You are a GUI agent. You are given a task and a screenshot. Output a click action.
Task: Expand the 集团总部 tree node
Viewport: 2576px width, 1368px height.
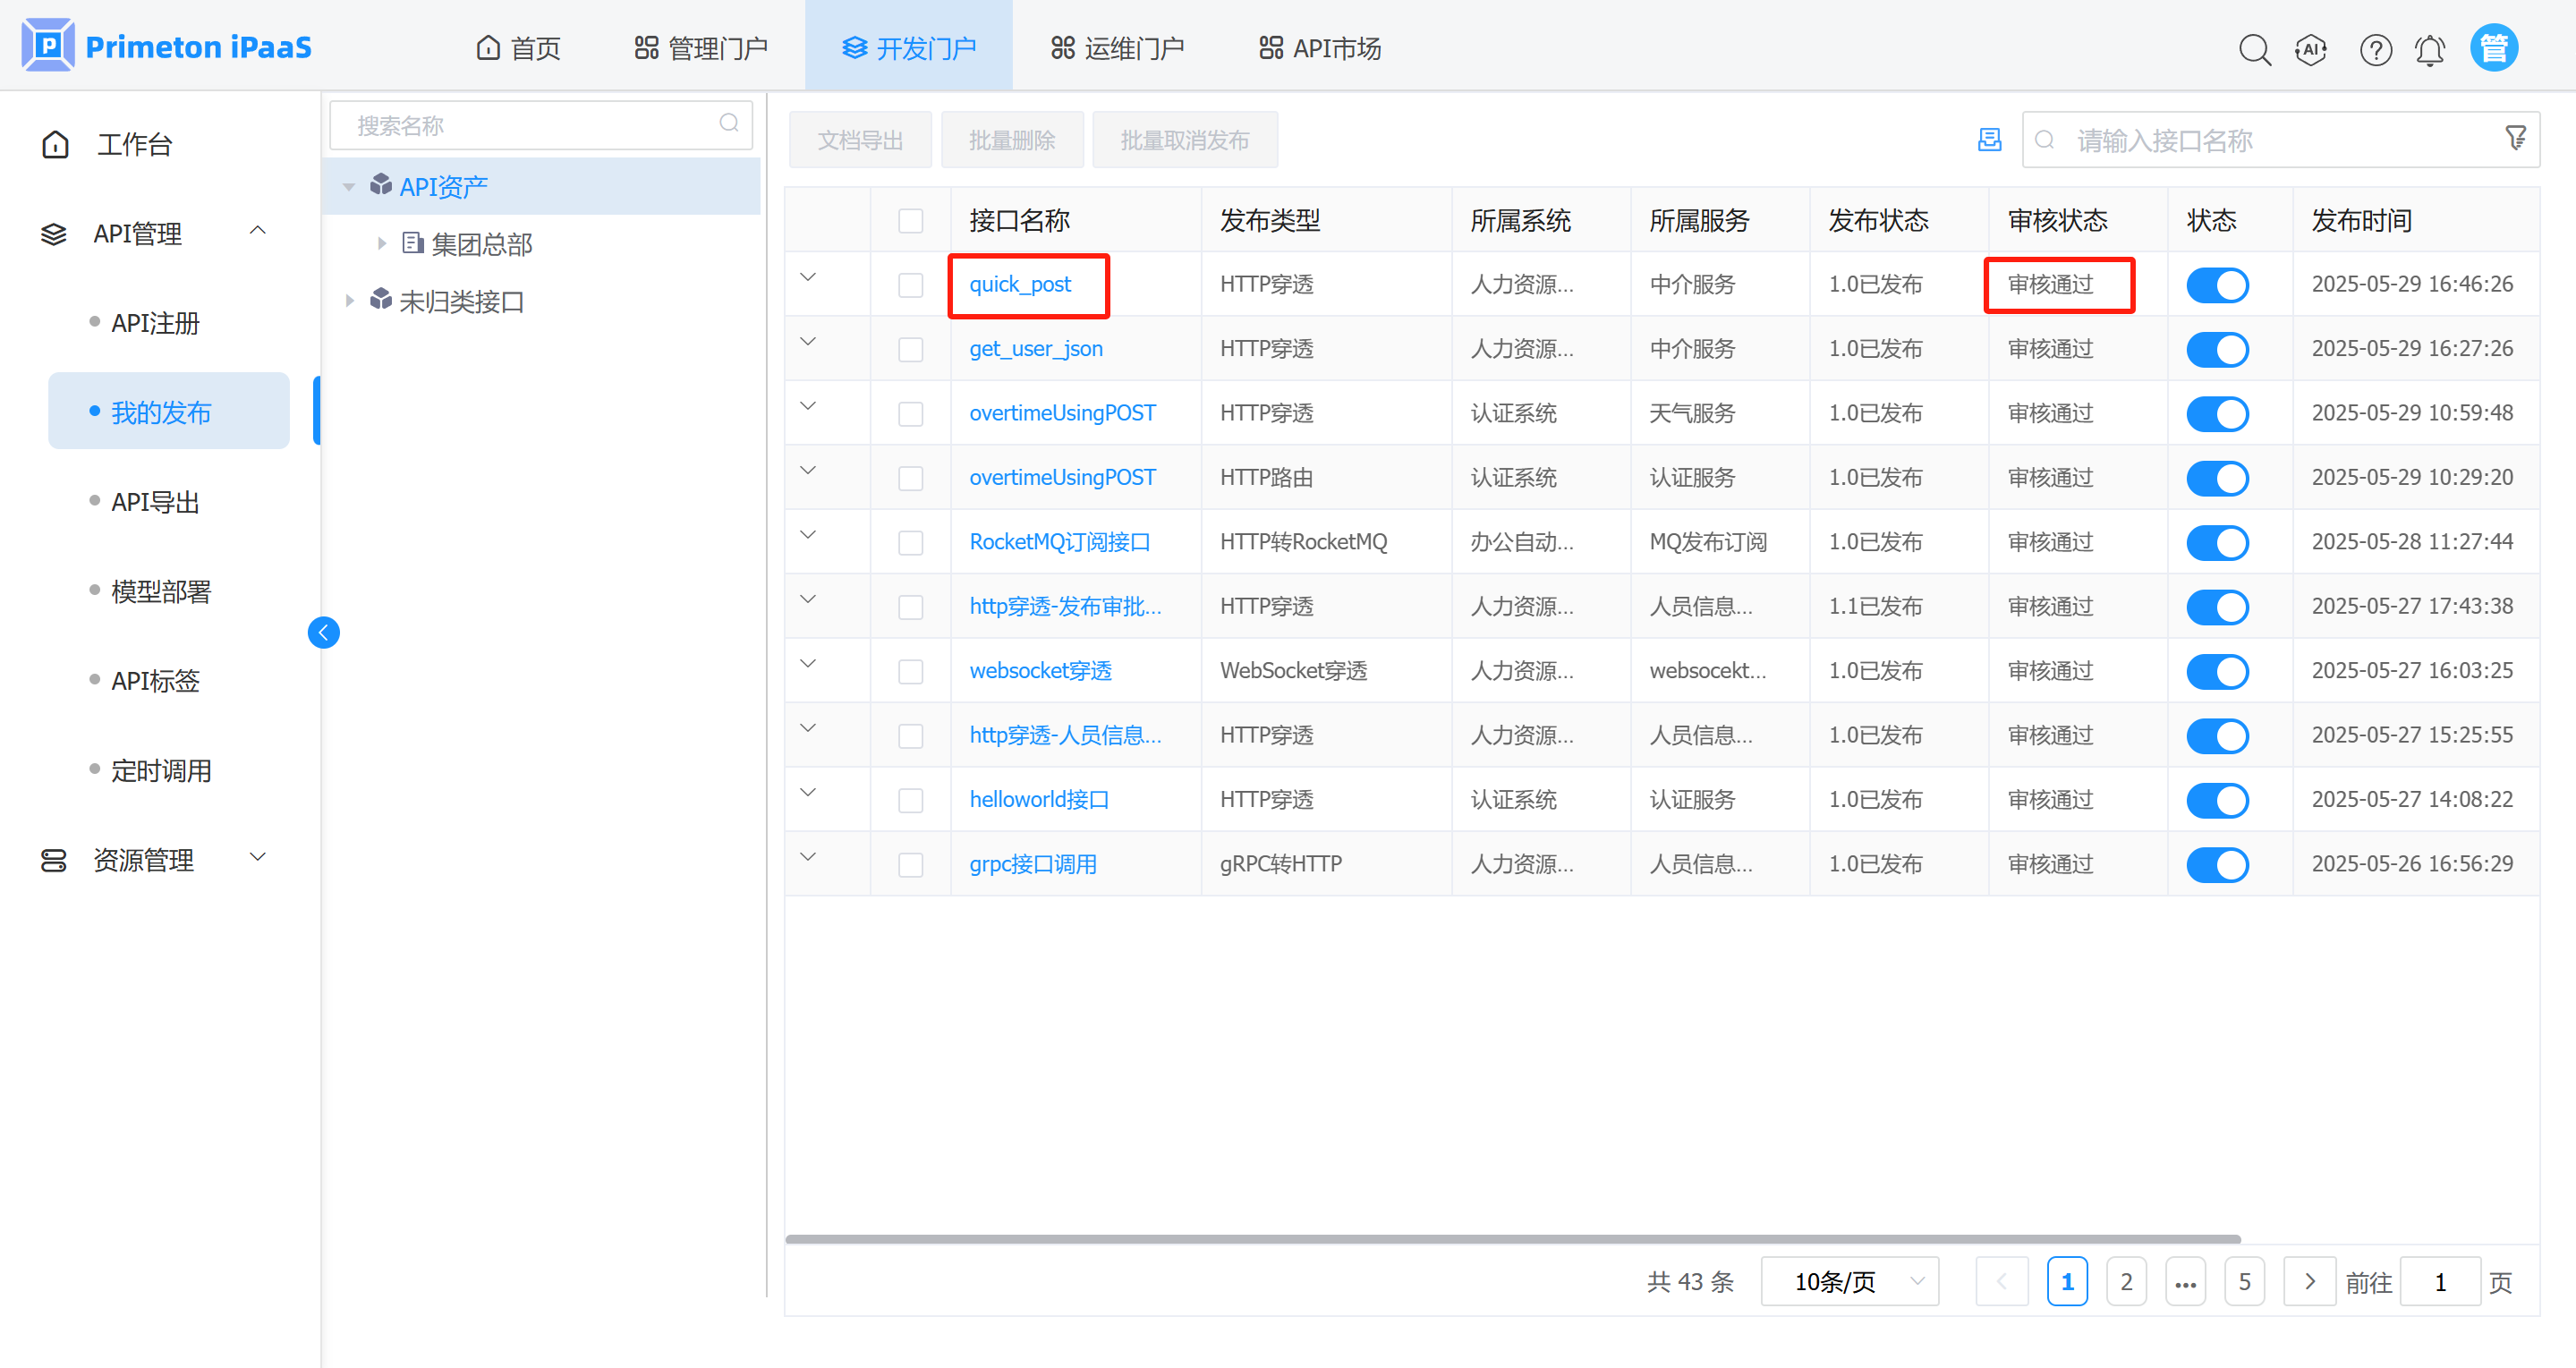381,243
